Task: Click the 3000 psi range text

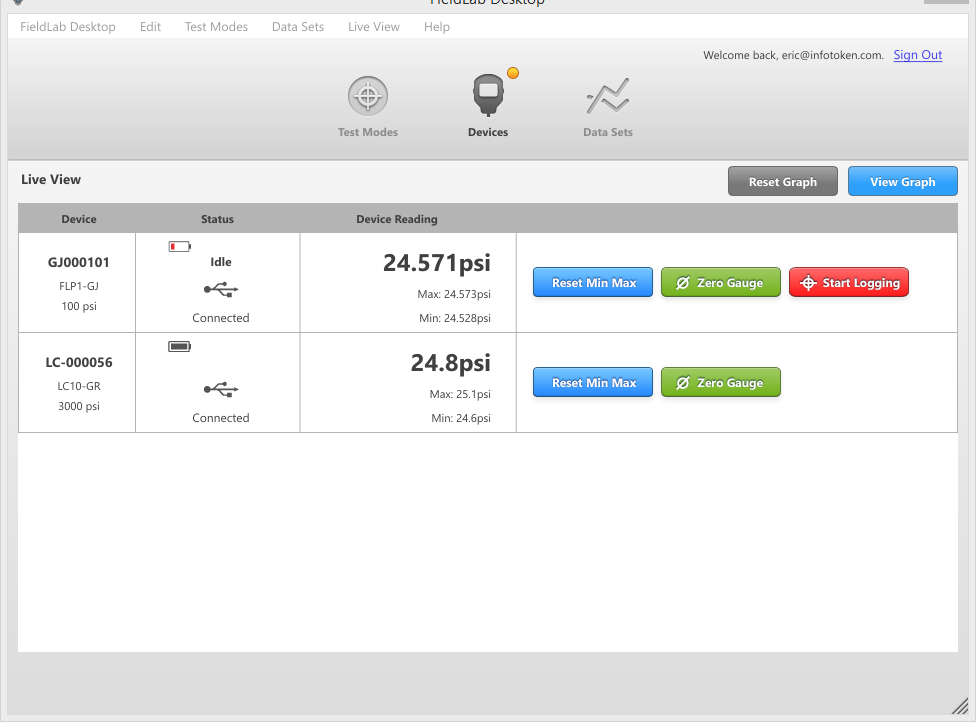Action: (x=78, y=406)
